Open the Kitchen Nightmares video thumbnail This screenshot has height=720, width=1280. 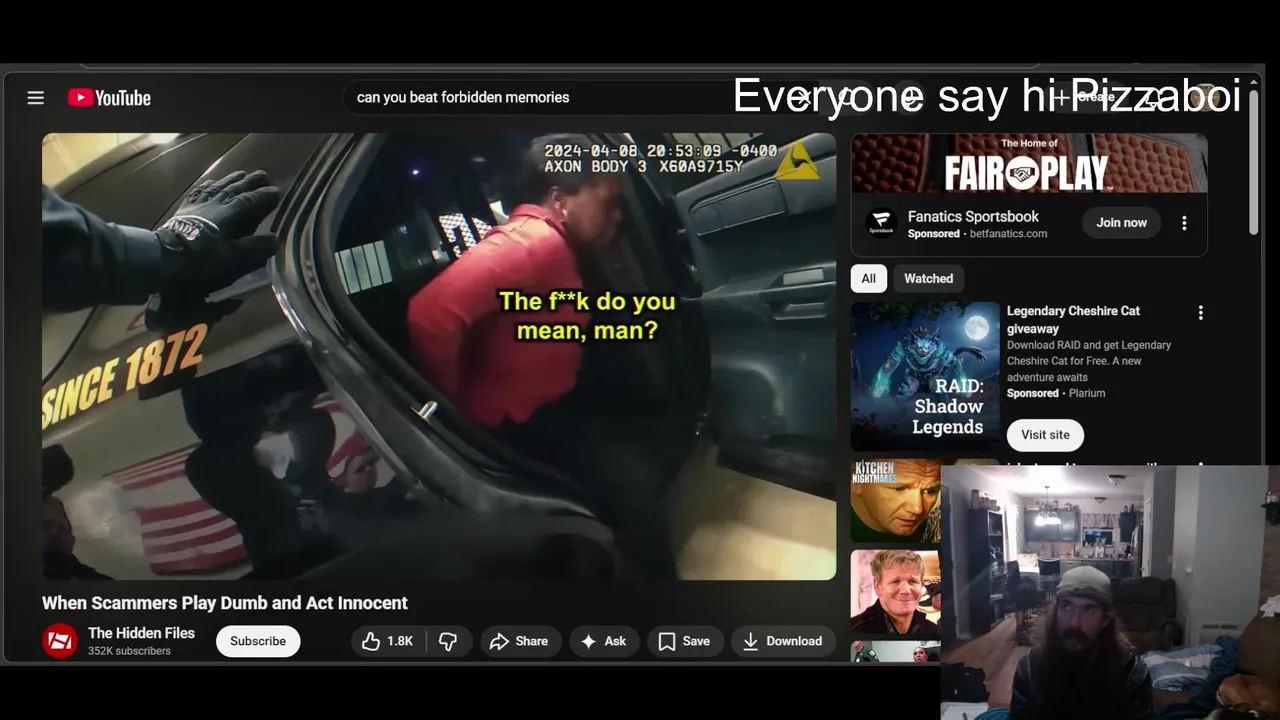[x=896, y=501]
